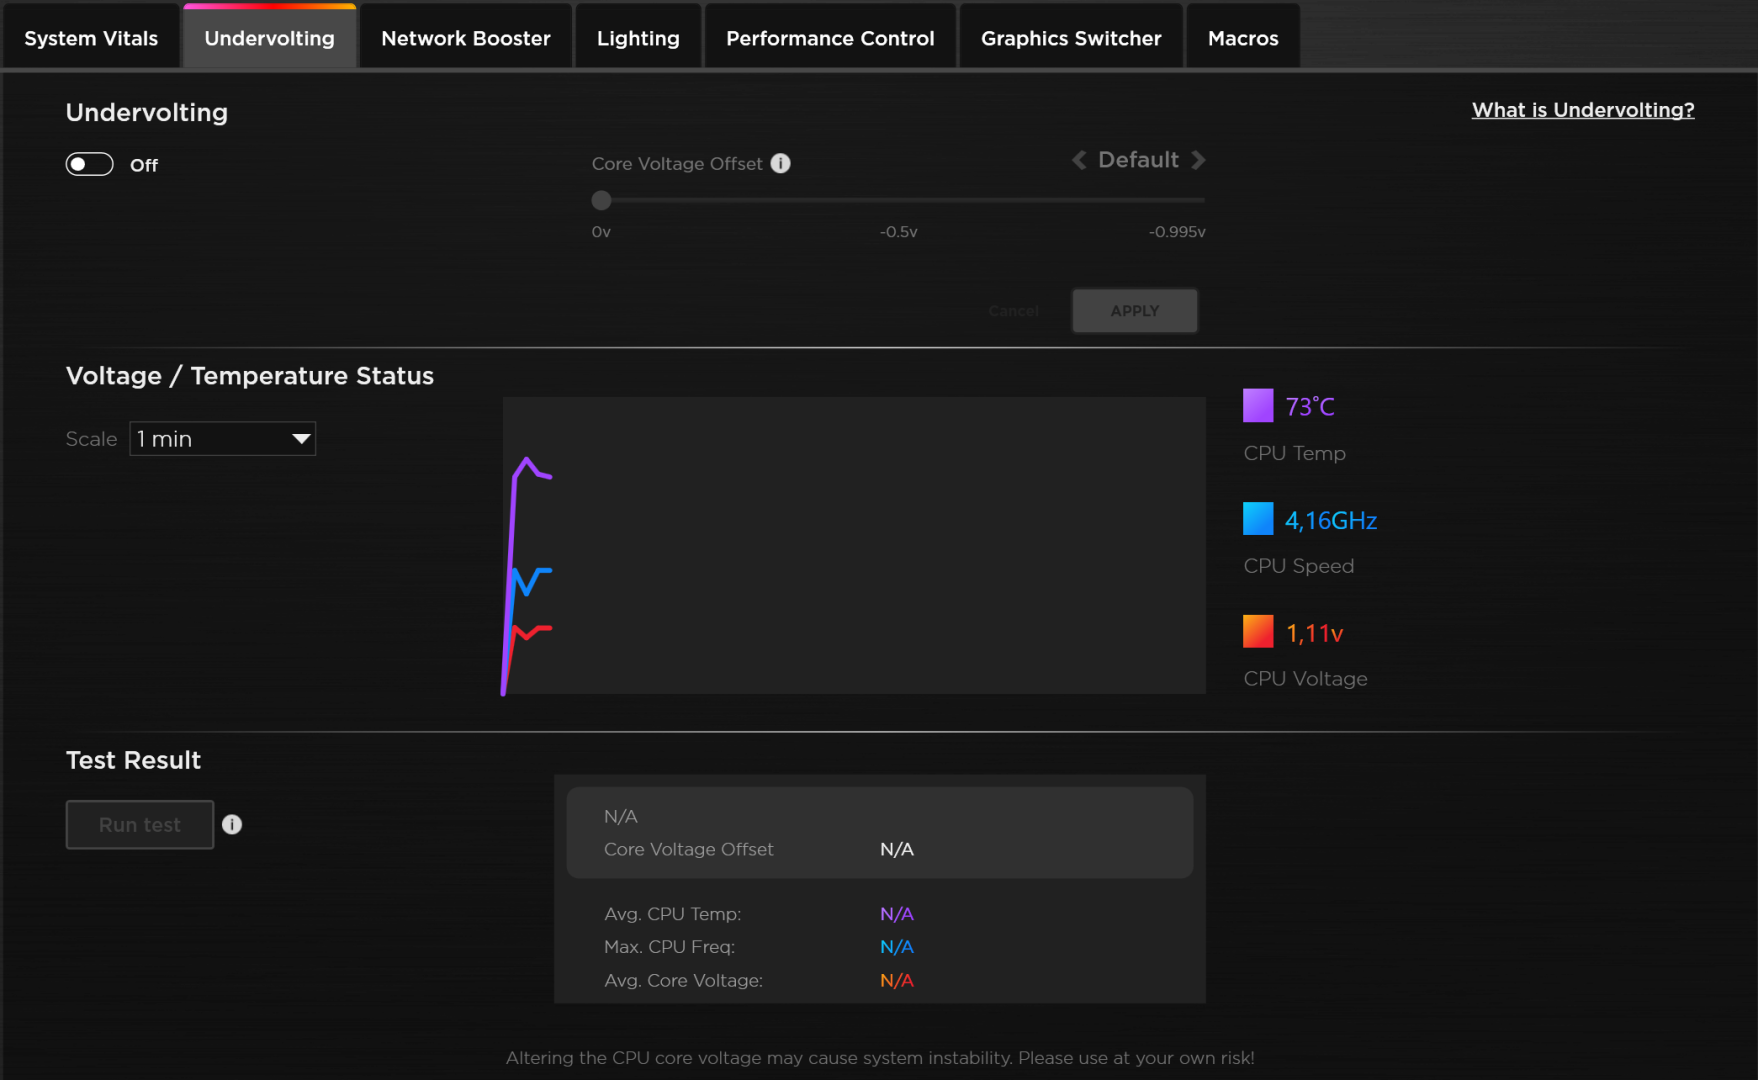Viewport: 1758px width, 1080px height.
Task: Click the orange CPU Voltage color square
Action: point(1258,632)
